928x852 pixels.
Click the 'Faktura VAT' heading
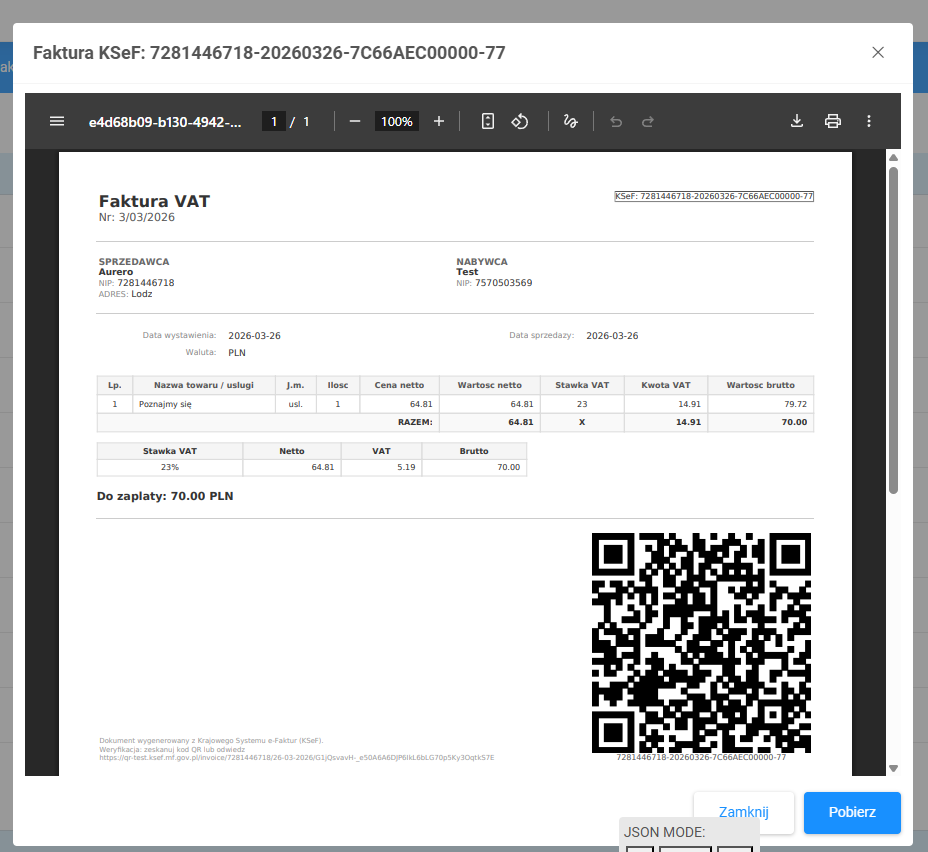coord(154,201)
